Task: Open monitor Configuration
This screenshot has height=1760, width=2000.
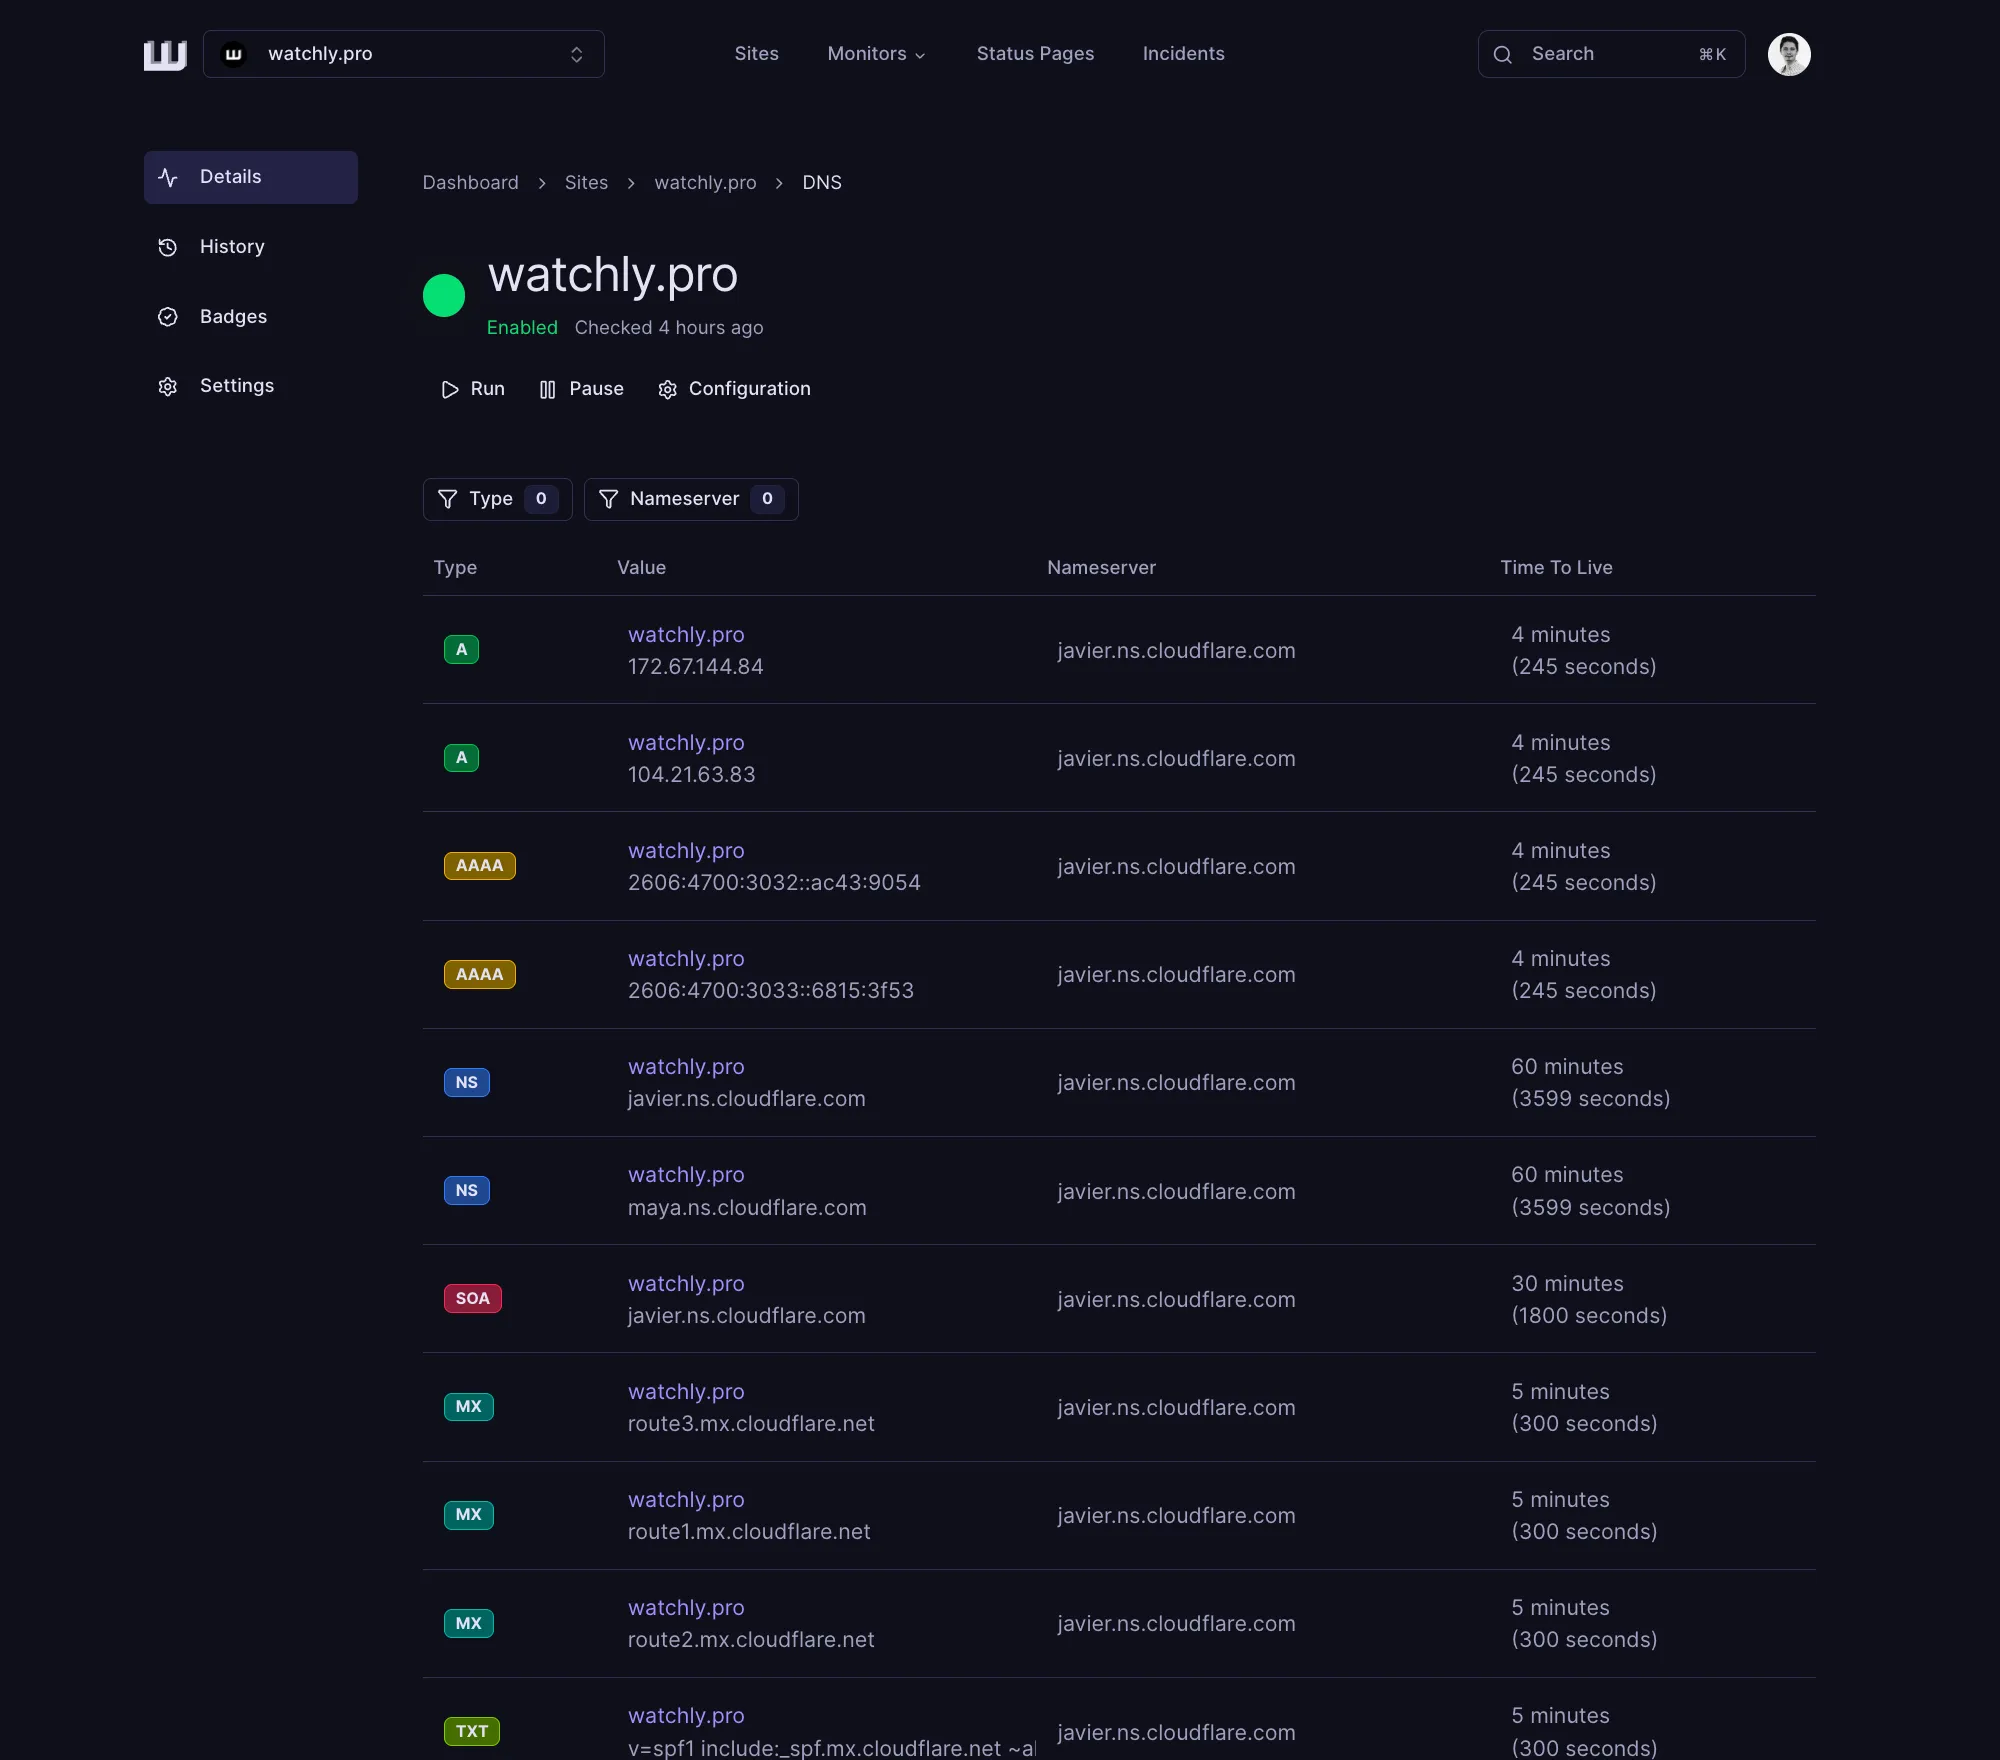Action: [734, 389]
